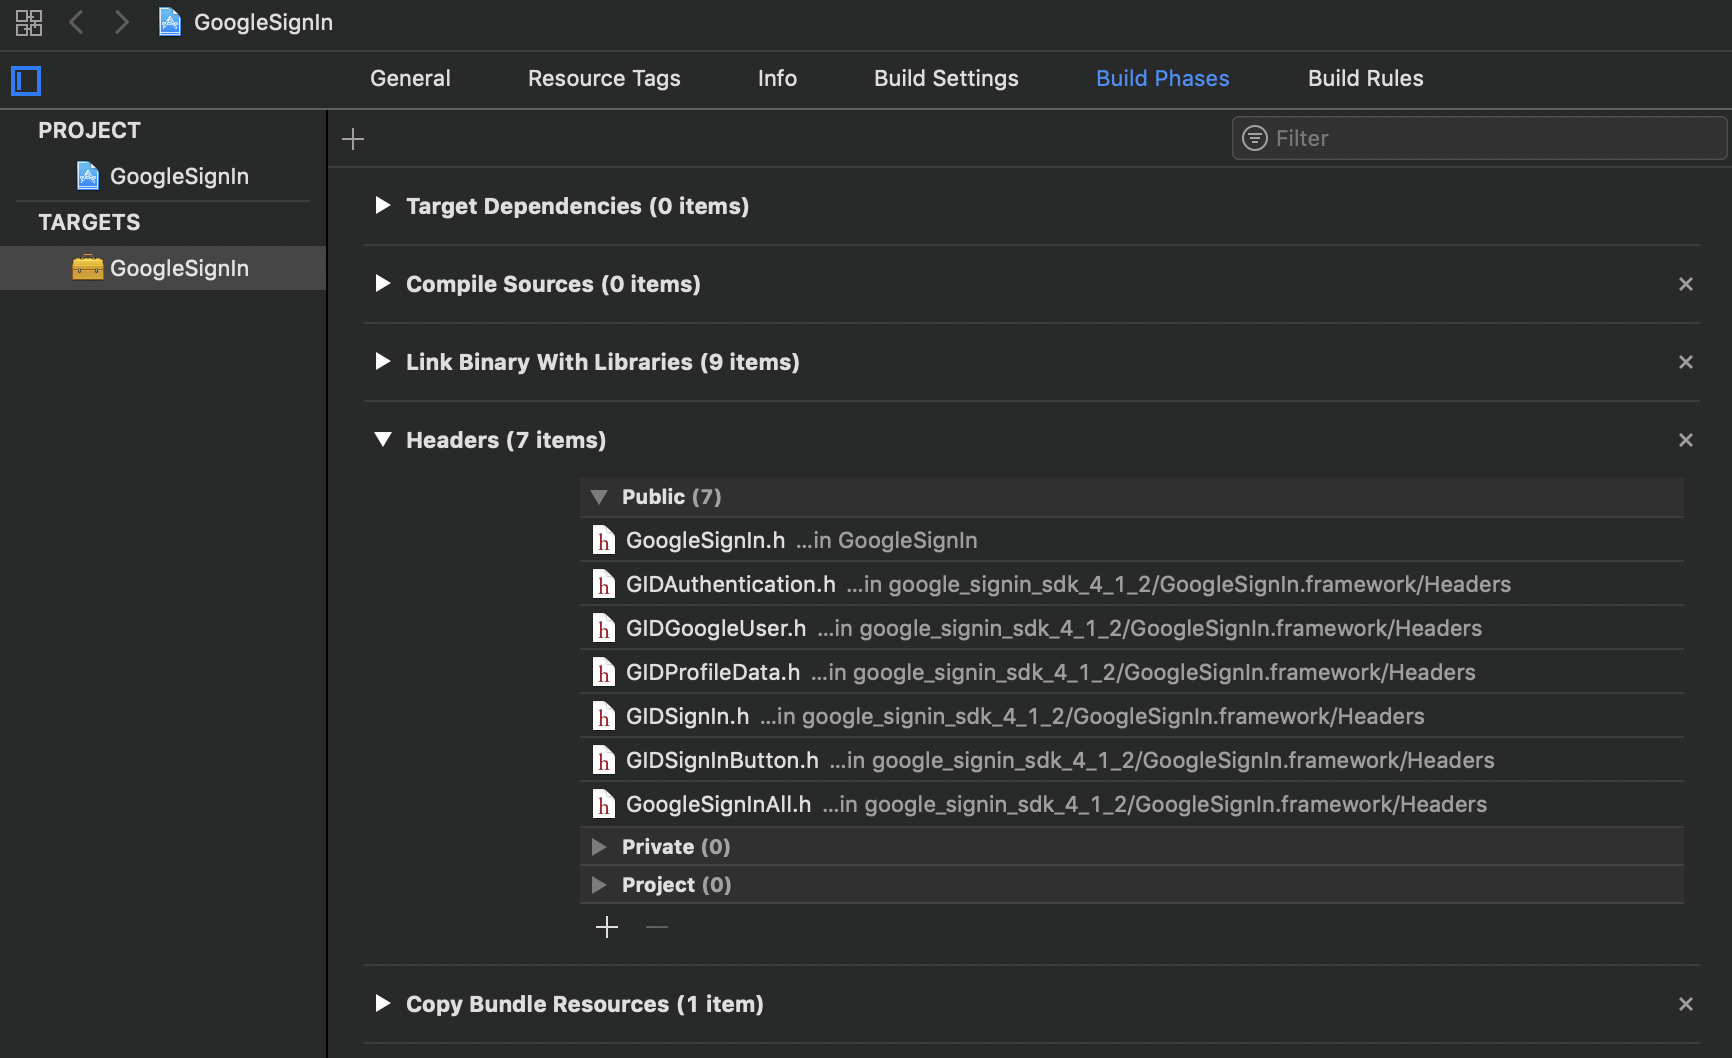Select the Build Phases tab
This screenshot has height=1058, width=1732.
click(x=1163, y=78)
